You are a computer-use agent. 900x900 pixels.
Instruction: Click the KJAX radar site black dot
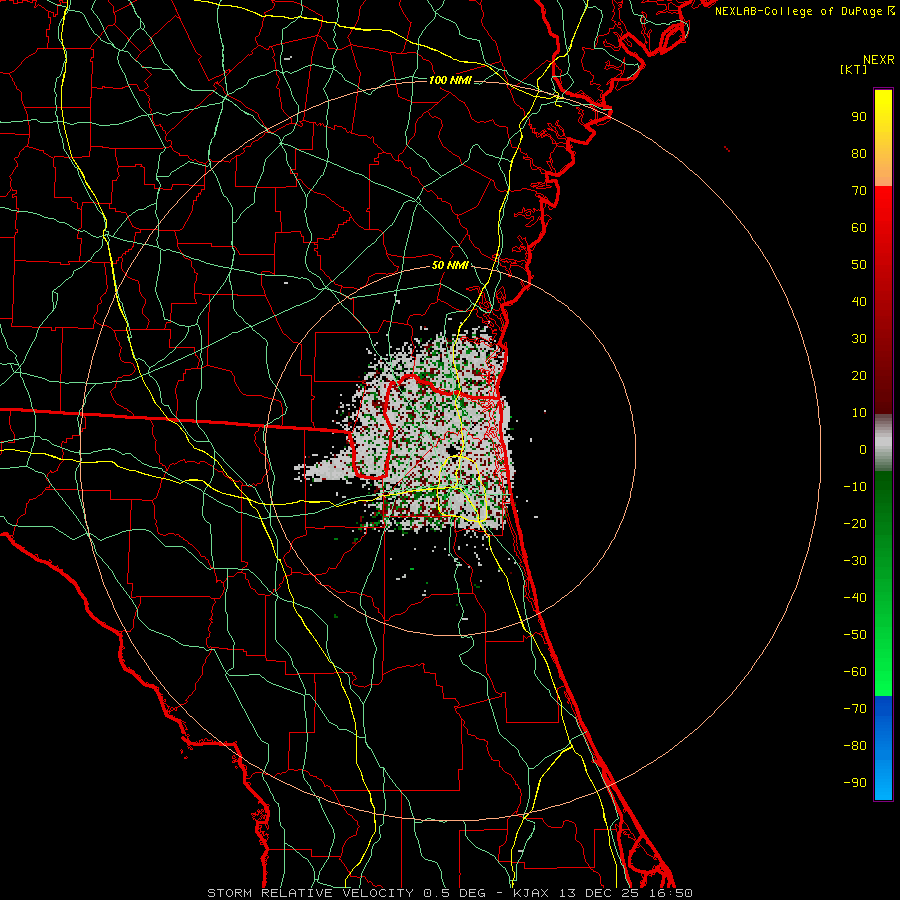pos(452,451)
